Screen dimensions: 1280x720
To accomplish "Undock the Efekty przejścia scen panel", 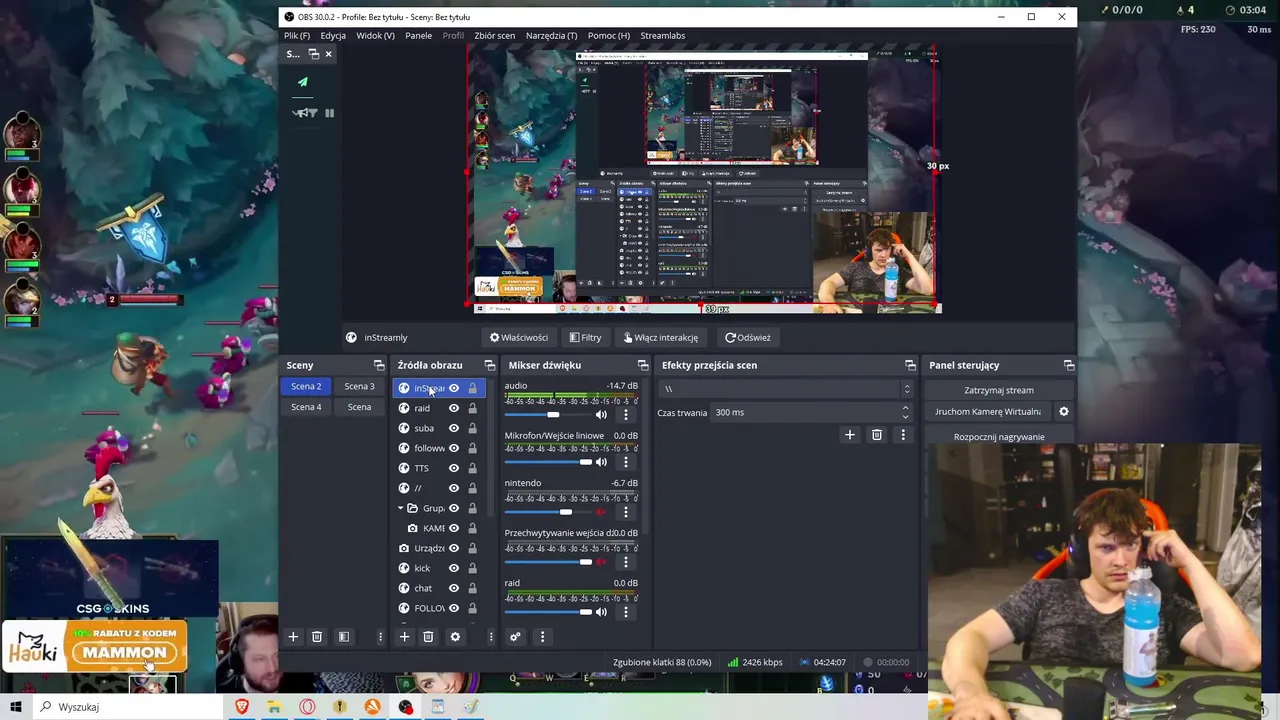I will (x=910, y=365).
